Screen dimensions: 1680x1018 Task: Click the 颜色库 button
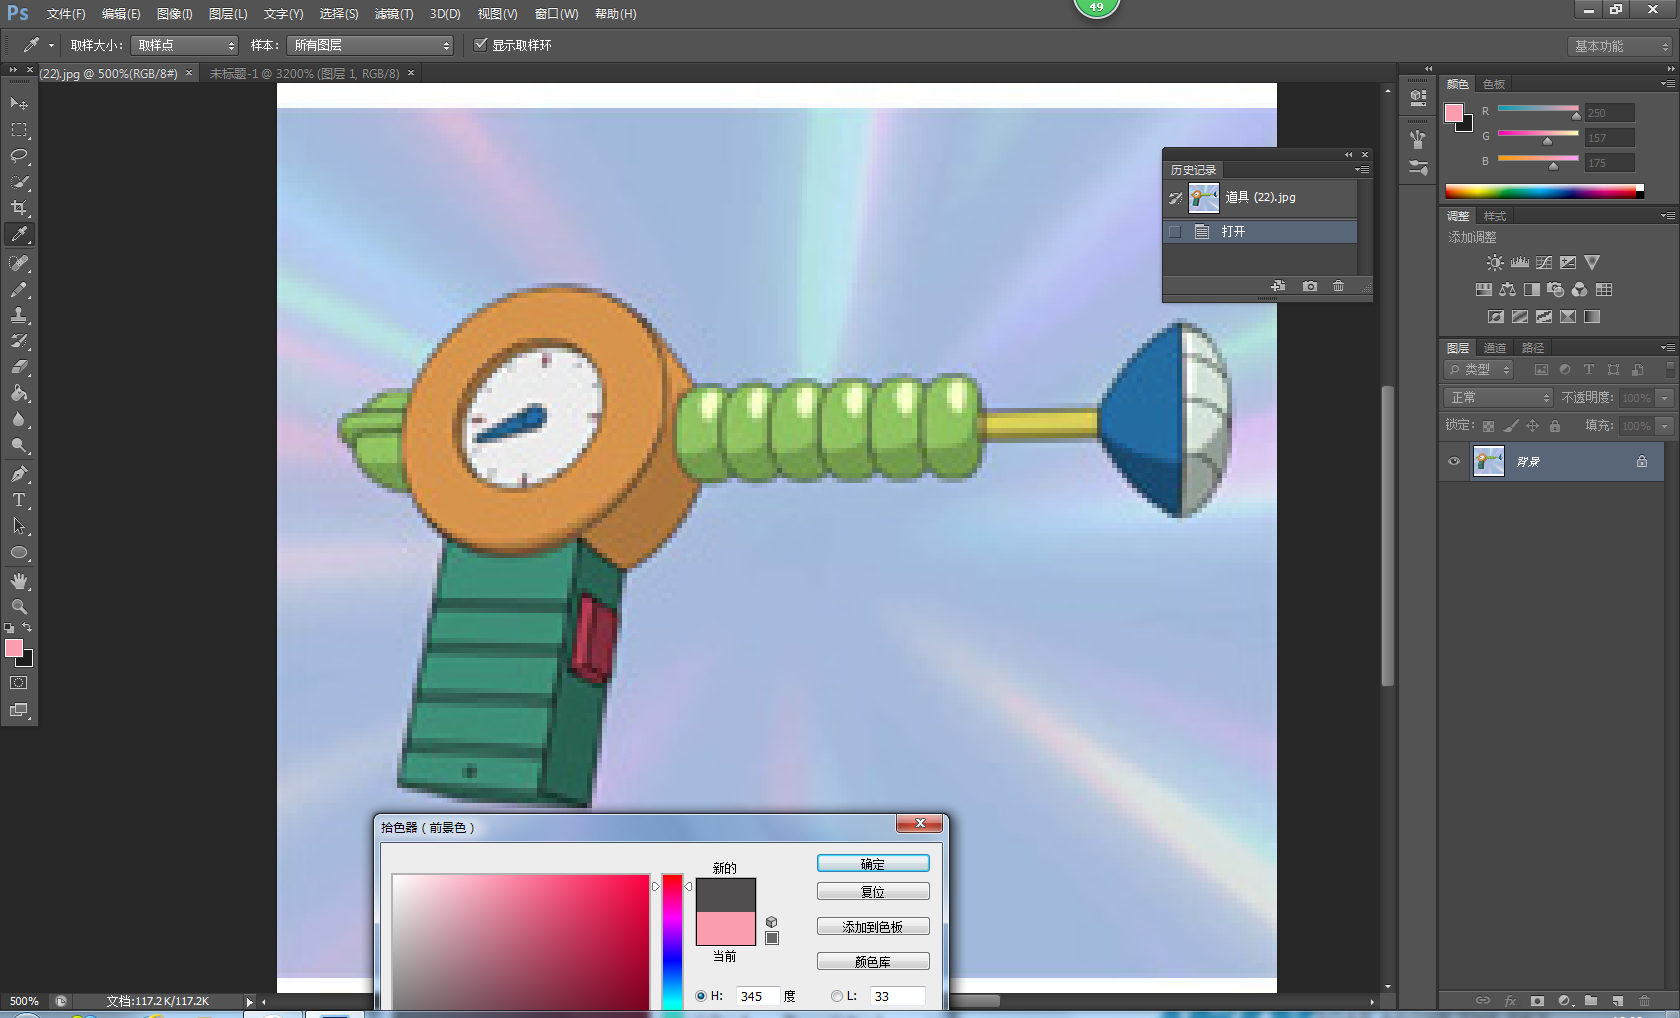tap(873, 962)
